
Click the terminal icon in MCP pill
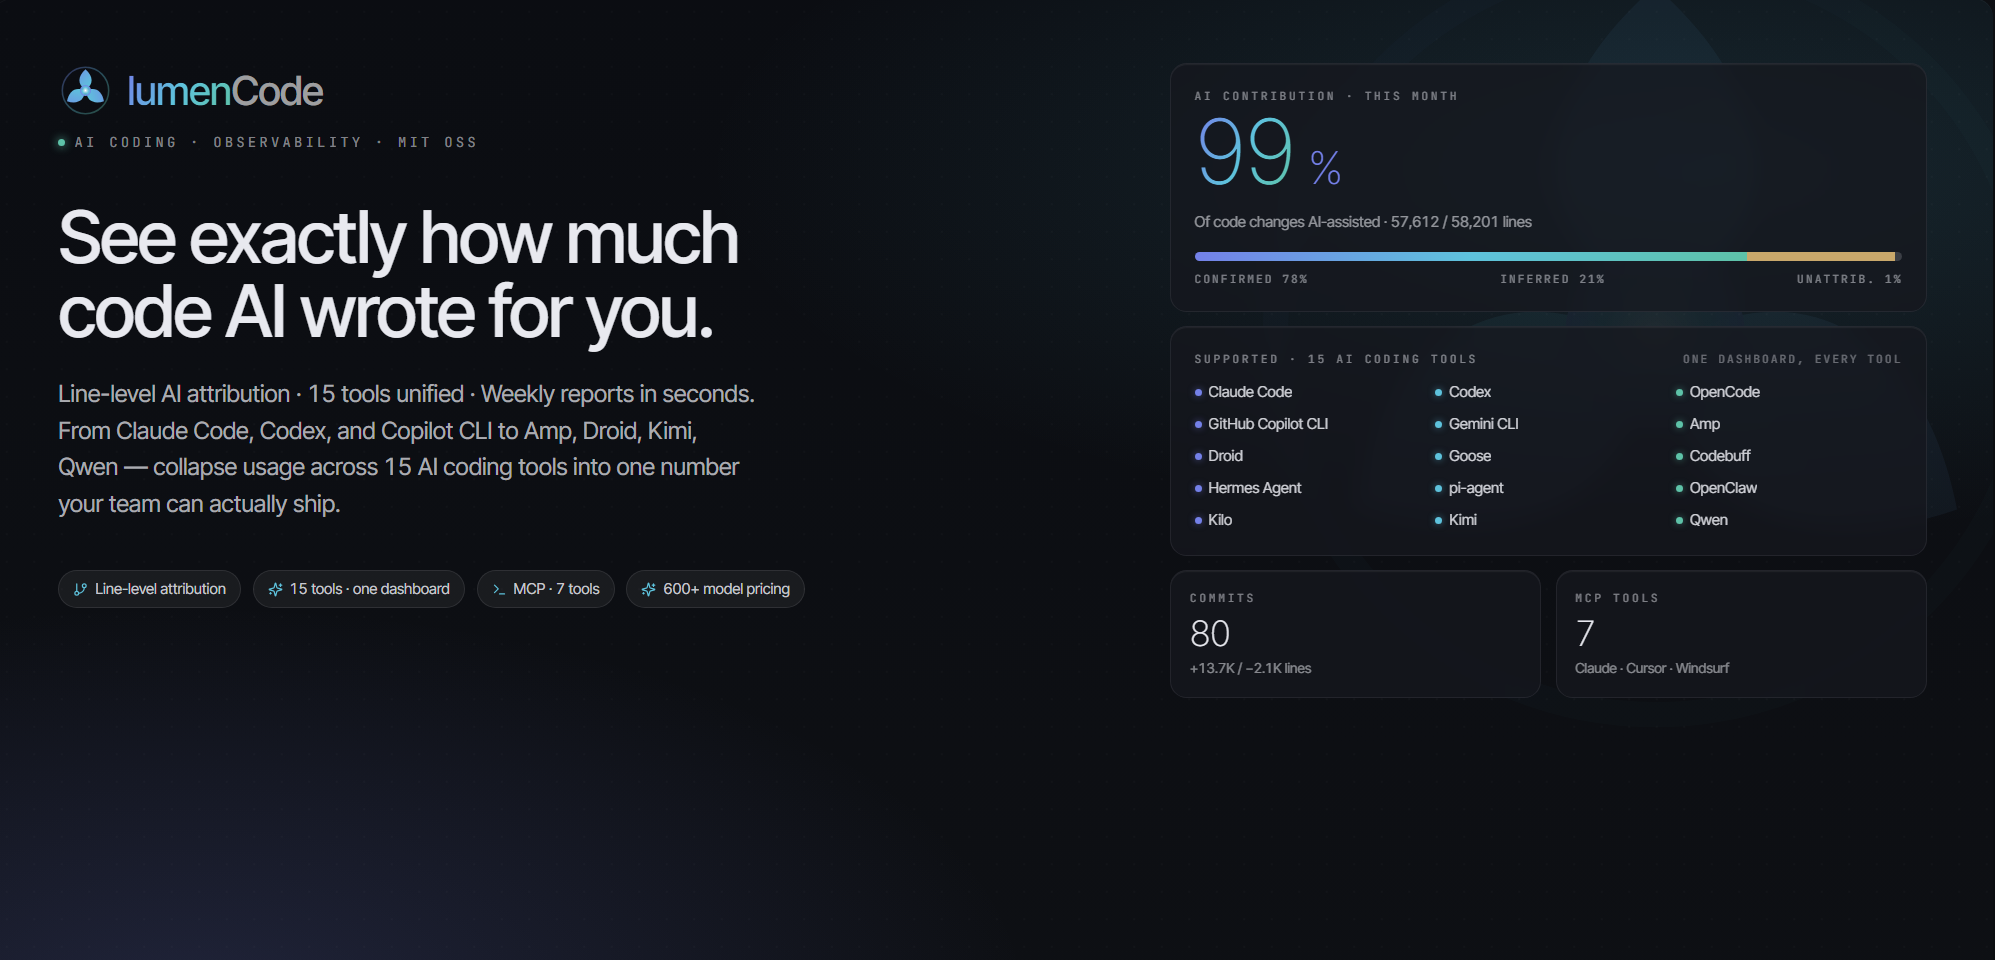point(499,589)
